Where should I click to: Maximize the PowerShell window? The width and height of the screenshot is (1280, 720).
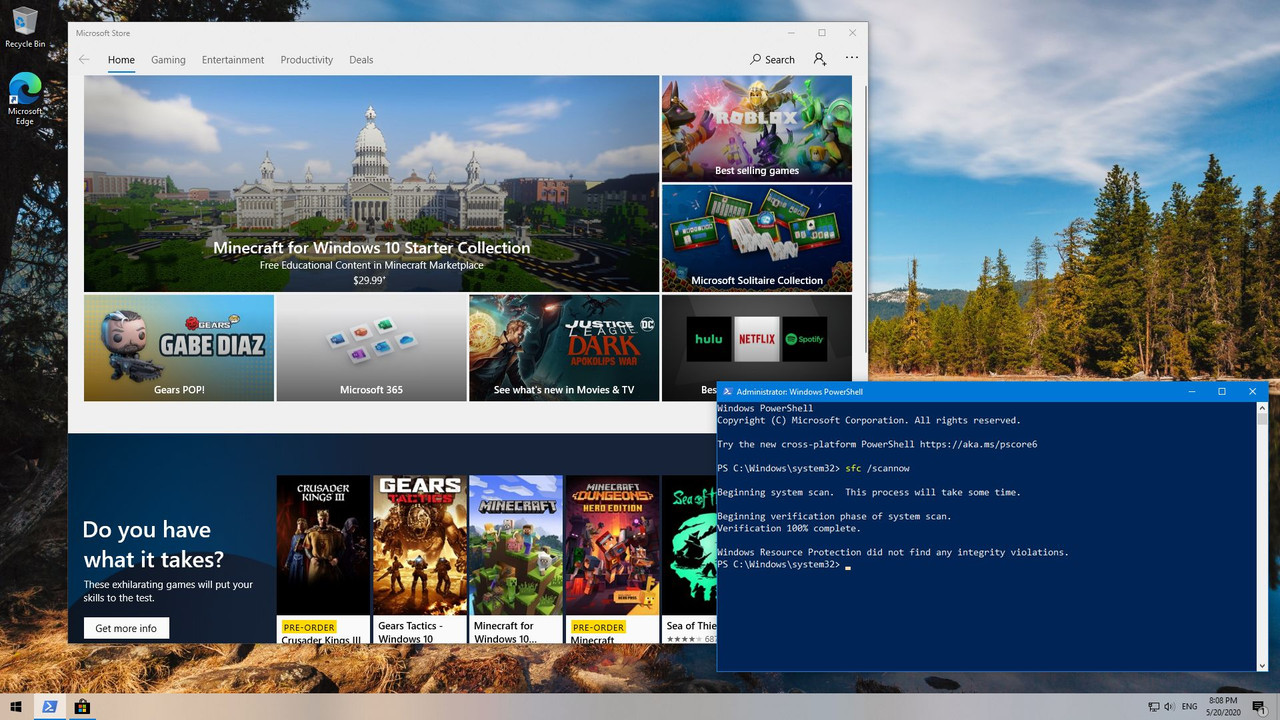point(1221,392)
